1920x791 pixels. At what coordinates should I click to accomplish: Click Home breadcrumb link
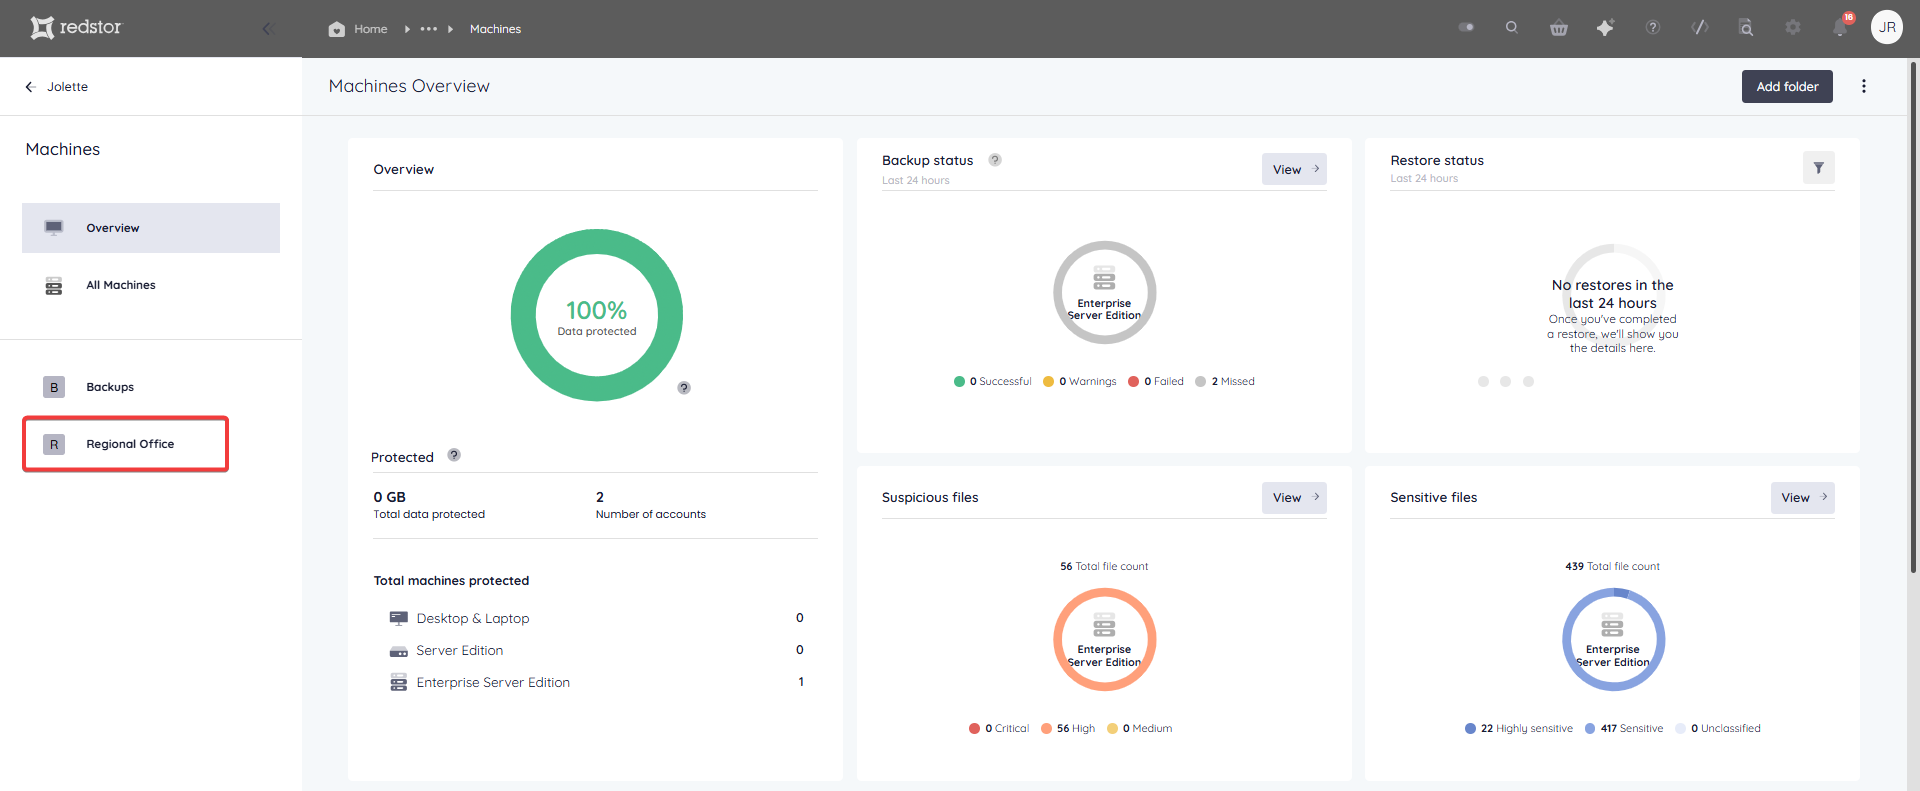[370, 29]
